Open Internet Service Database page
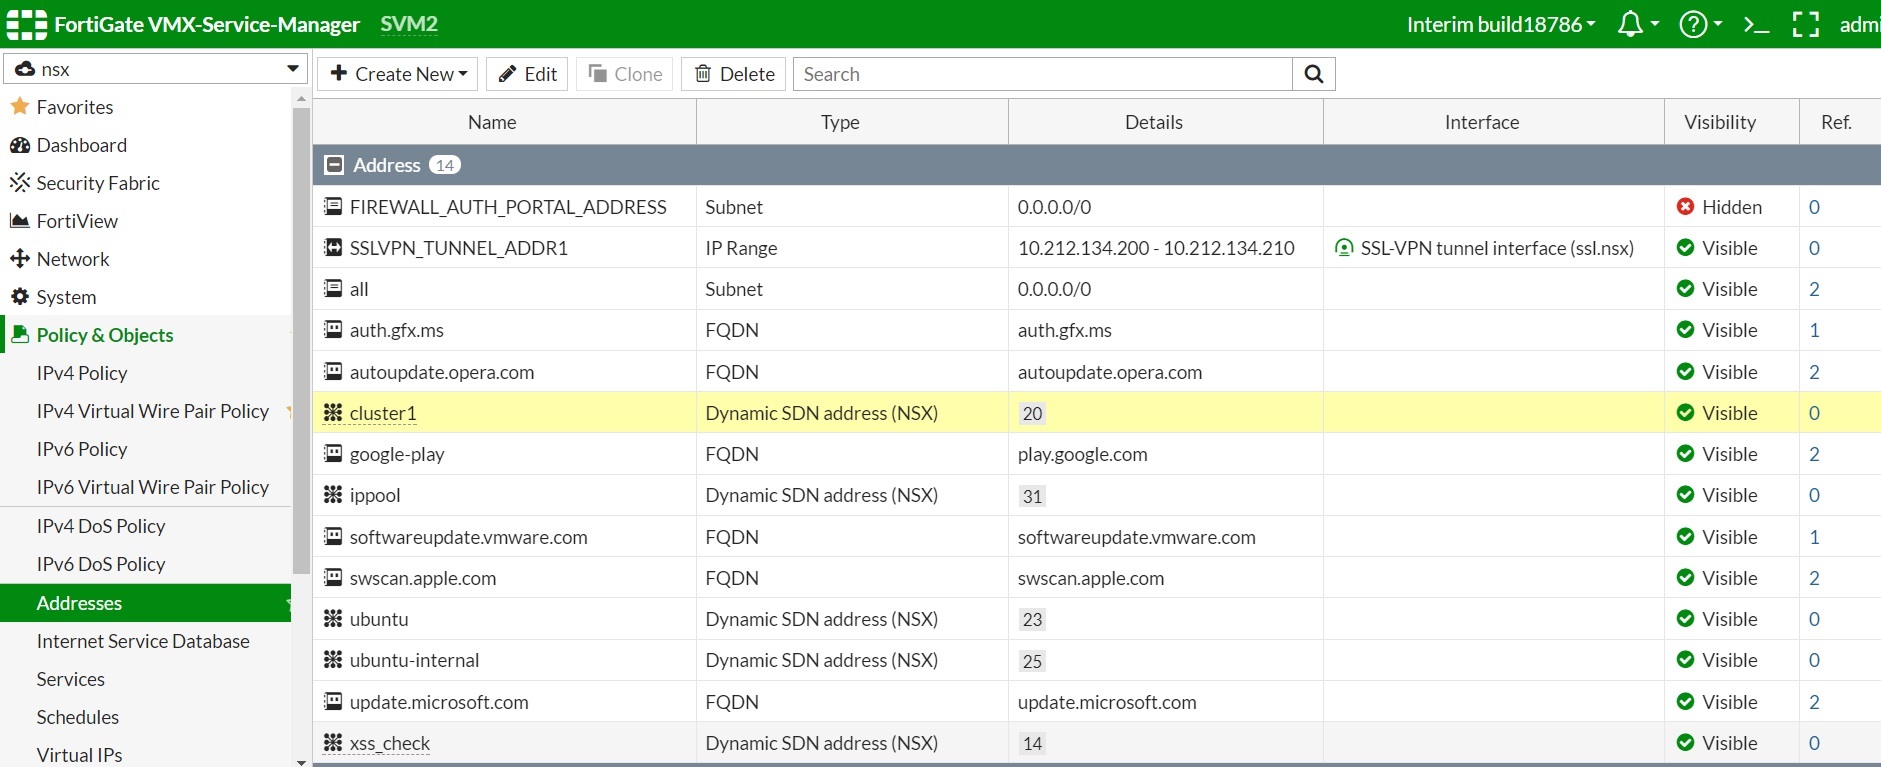 [x=143, y=641]
